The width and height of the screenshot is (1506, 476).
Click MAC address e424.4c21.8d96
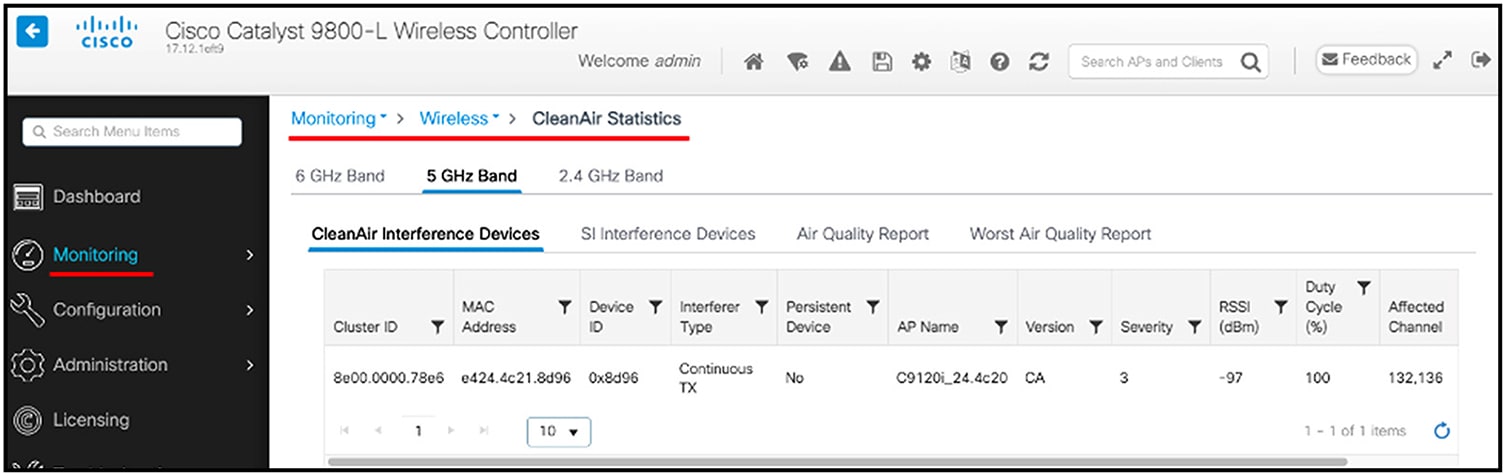click(x=516, y=379)
